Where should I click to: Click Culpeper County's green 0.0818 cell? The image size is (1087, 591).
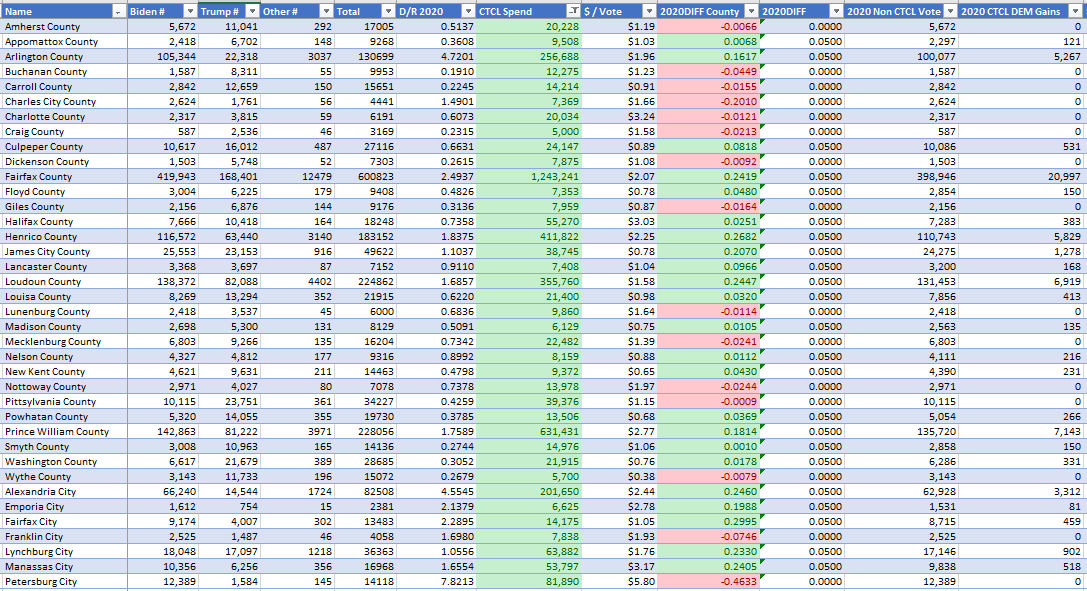[x=708, y=147]
